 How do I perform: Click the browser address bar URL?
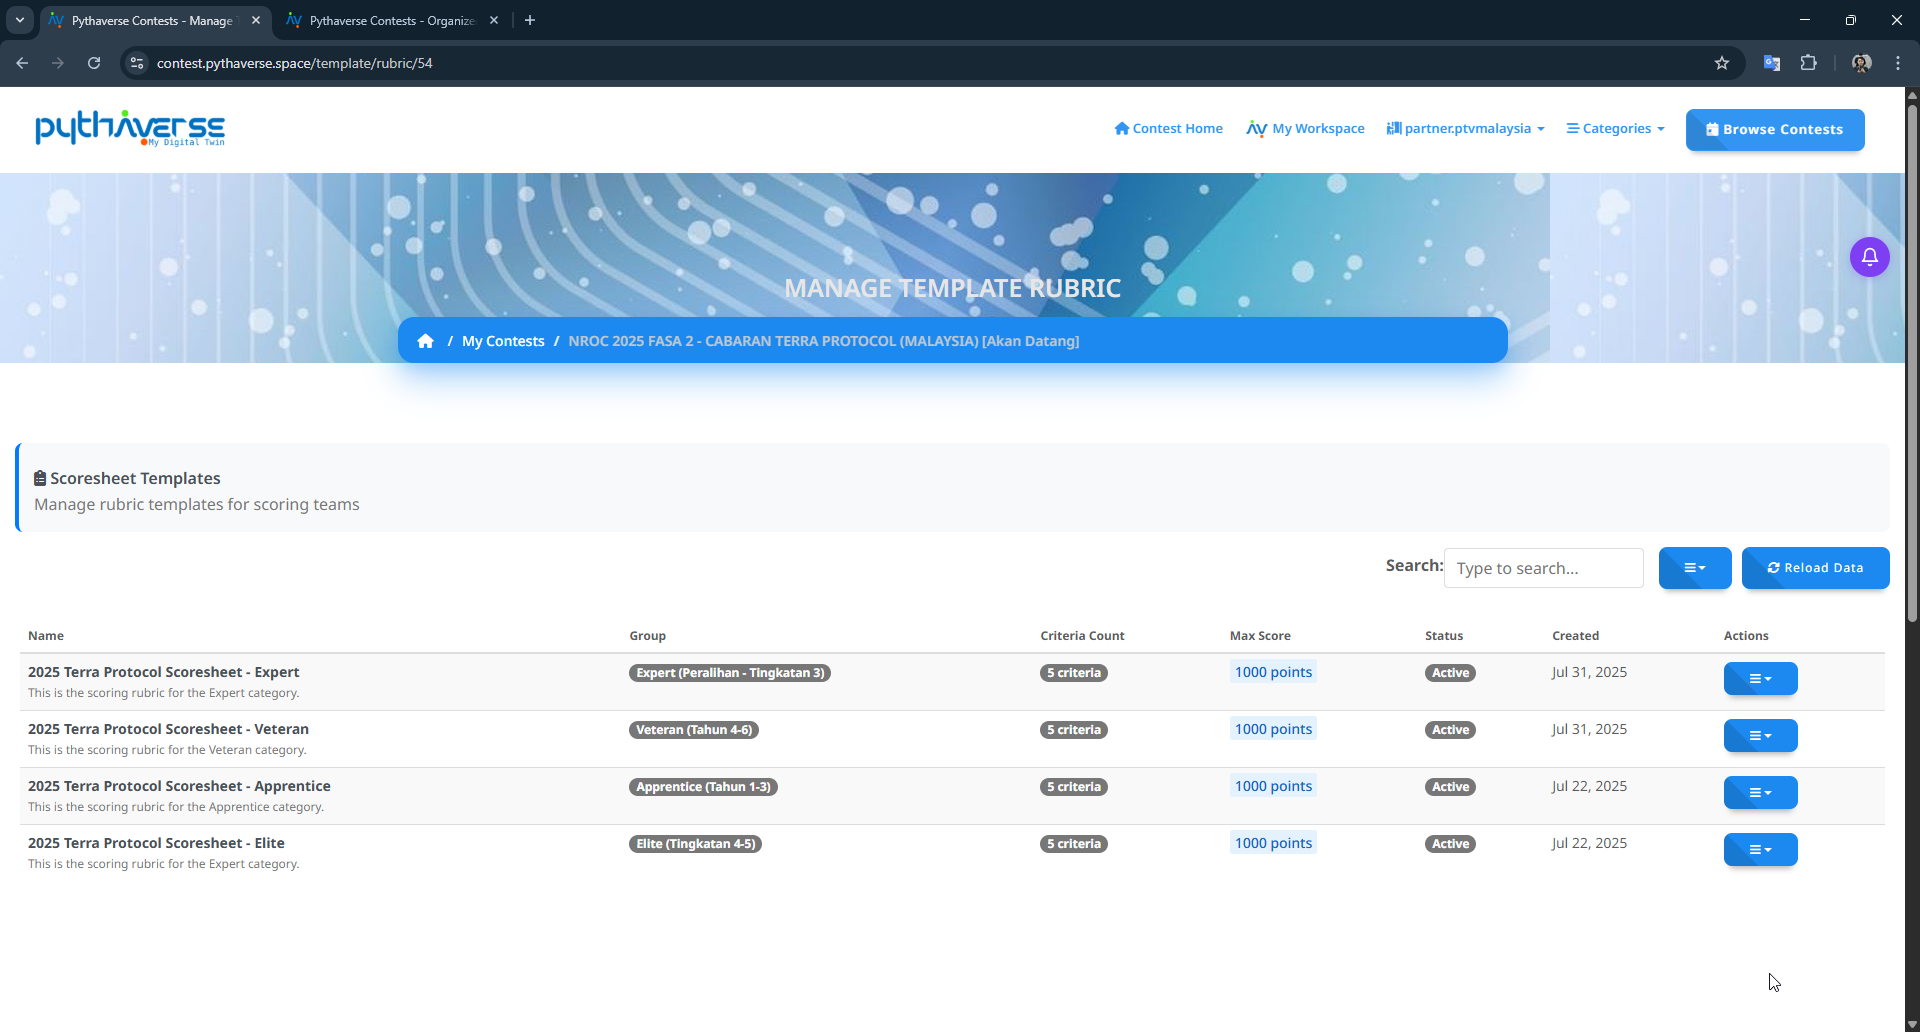tap(294, 63)
